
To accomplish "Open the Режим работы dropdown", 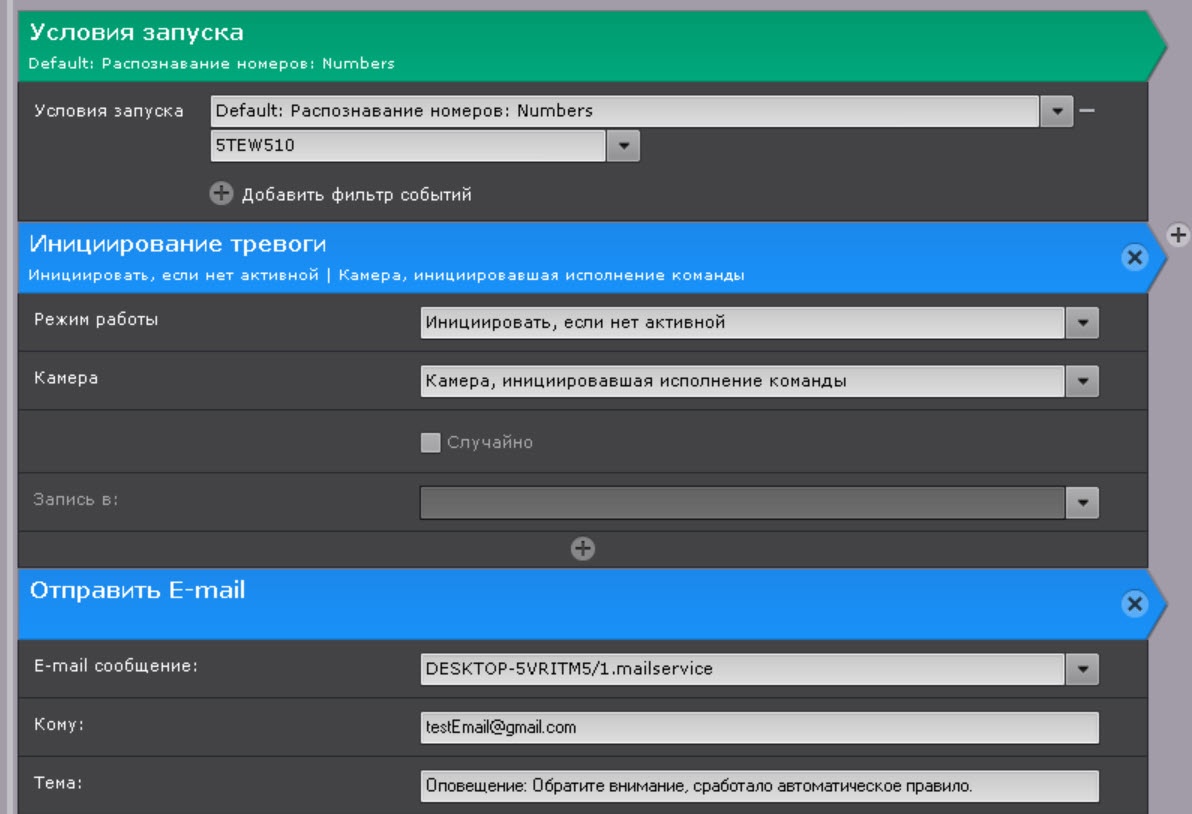I will pyautogui.click(x=1082, y=323).
